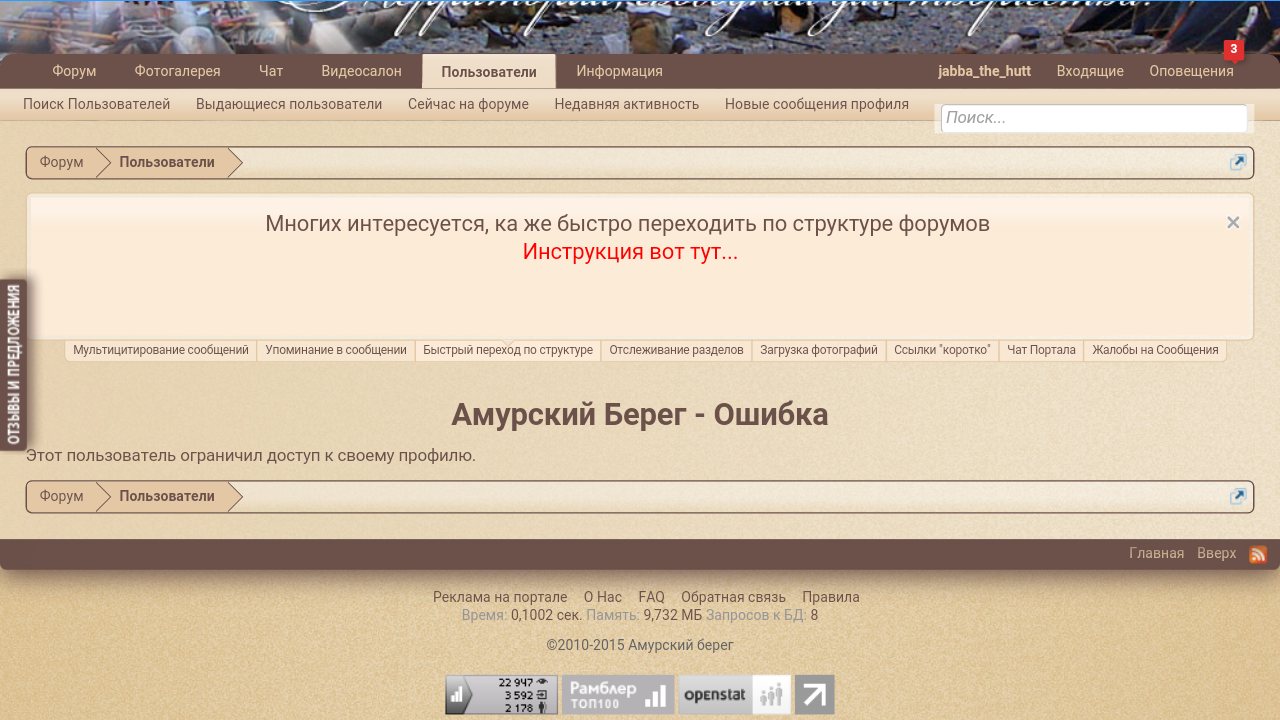Select the Отслеживание разделов notice tab
Image resolution: width=1280 pixels, height=720 pixels.
tap(677, 350)
